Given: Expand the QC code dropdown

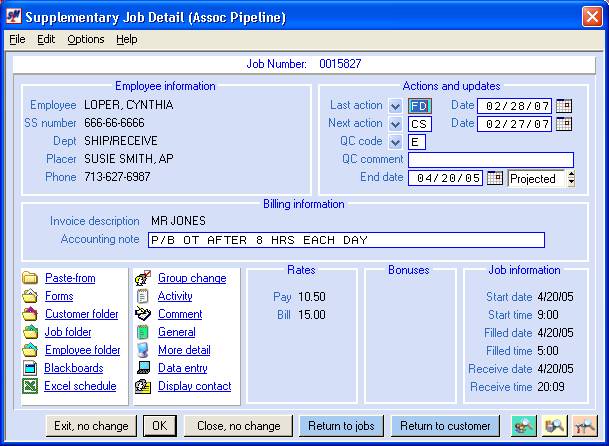Looking at the screenshot, I should (395, 142).
